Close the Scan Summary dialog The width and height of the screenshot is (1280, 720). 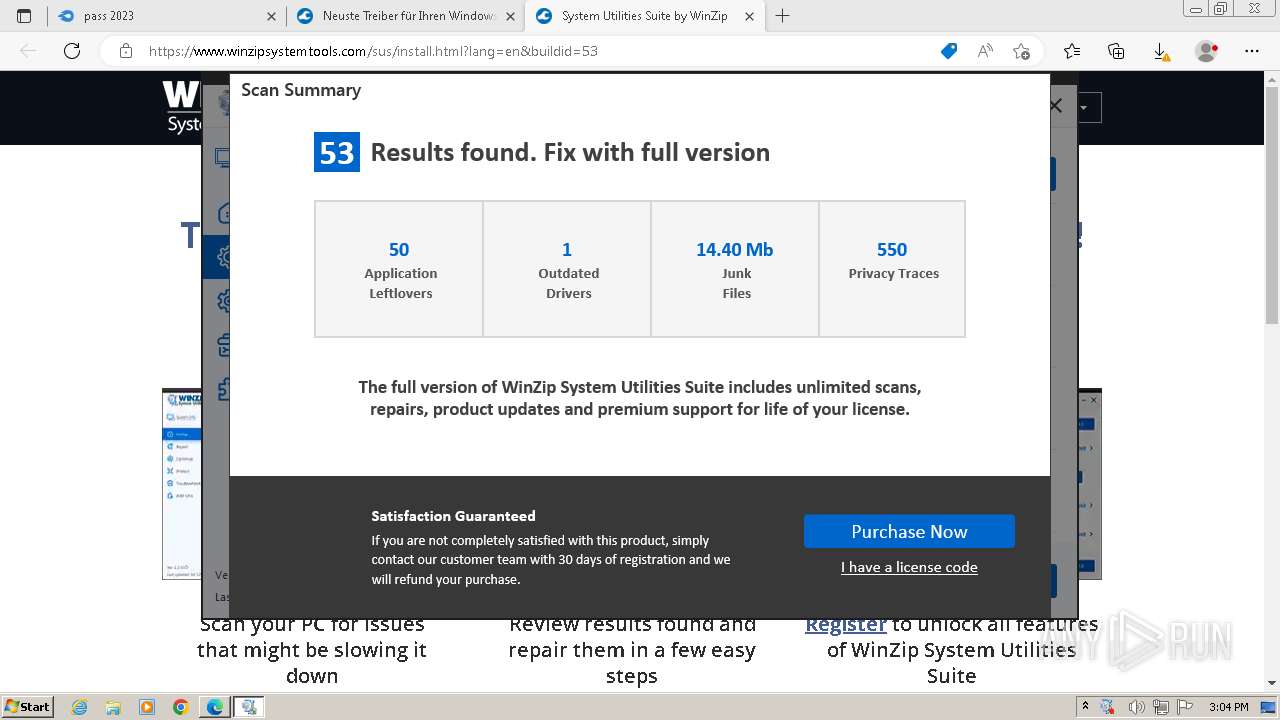tap(1055, 106)
